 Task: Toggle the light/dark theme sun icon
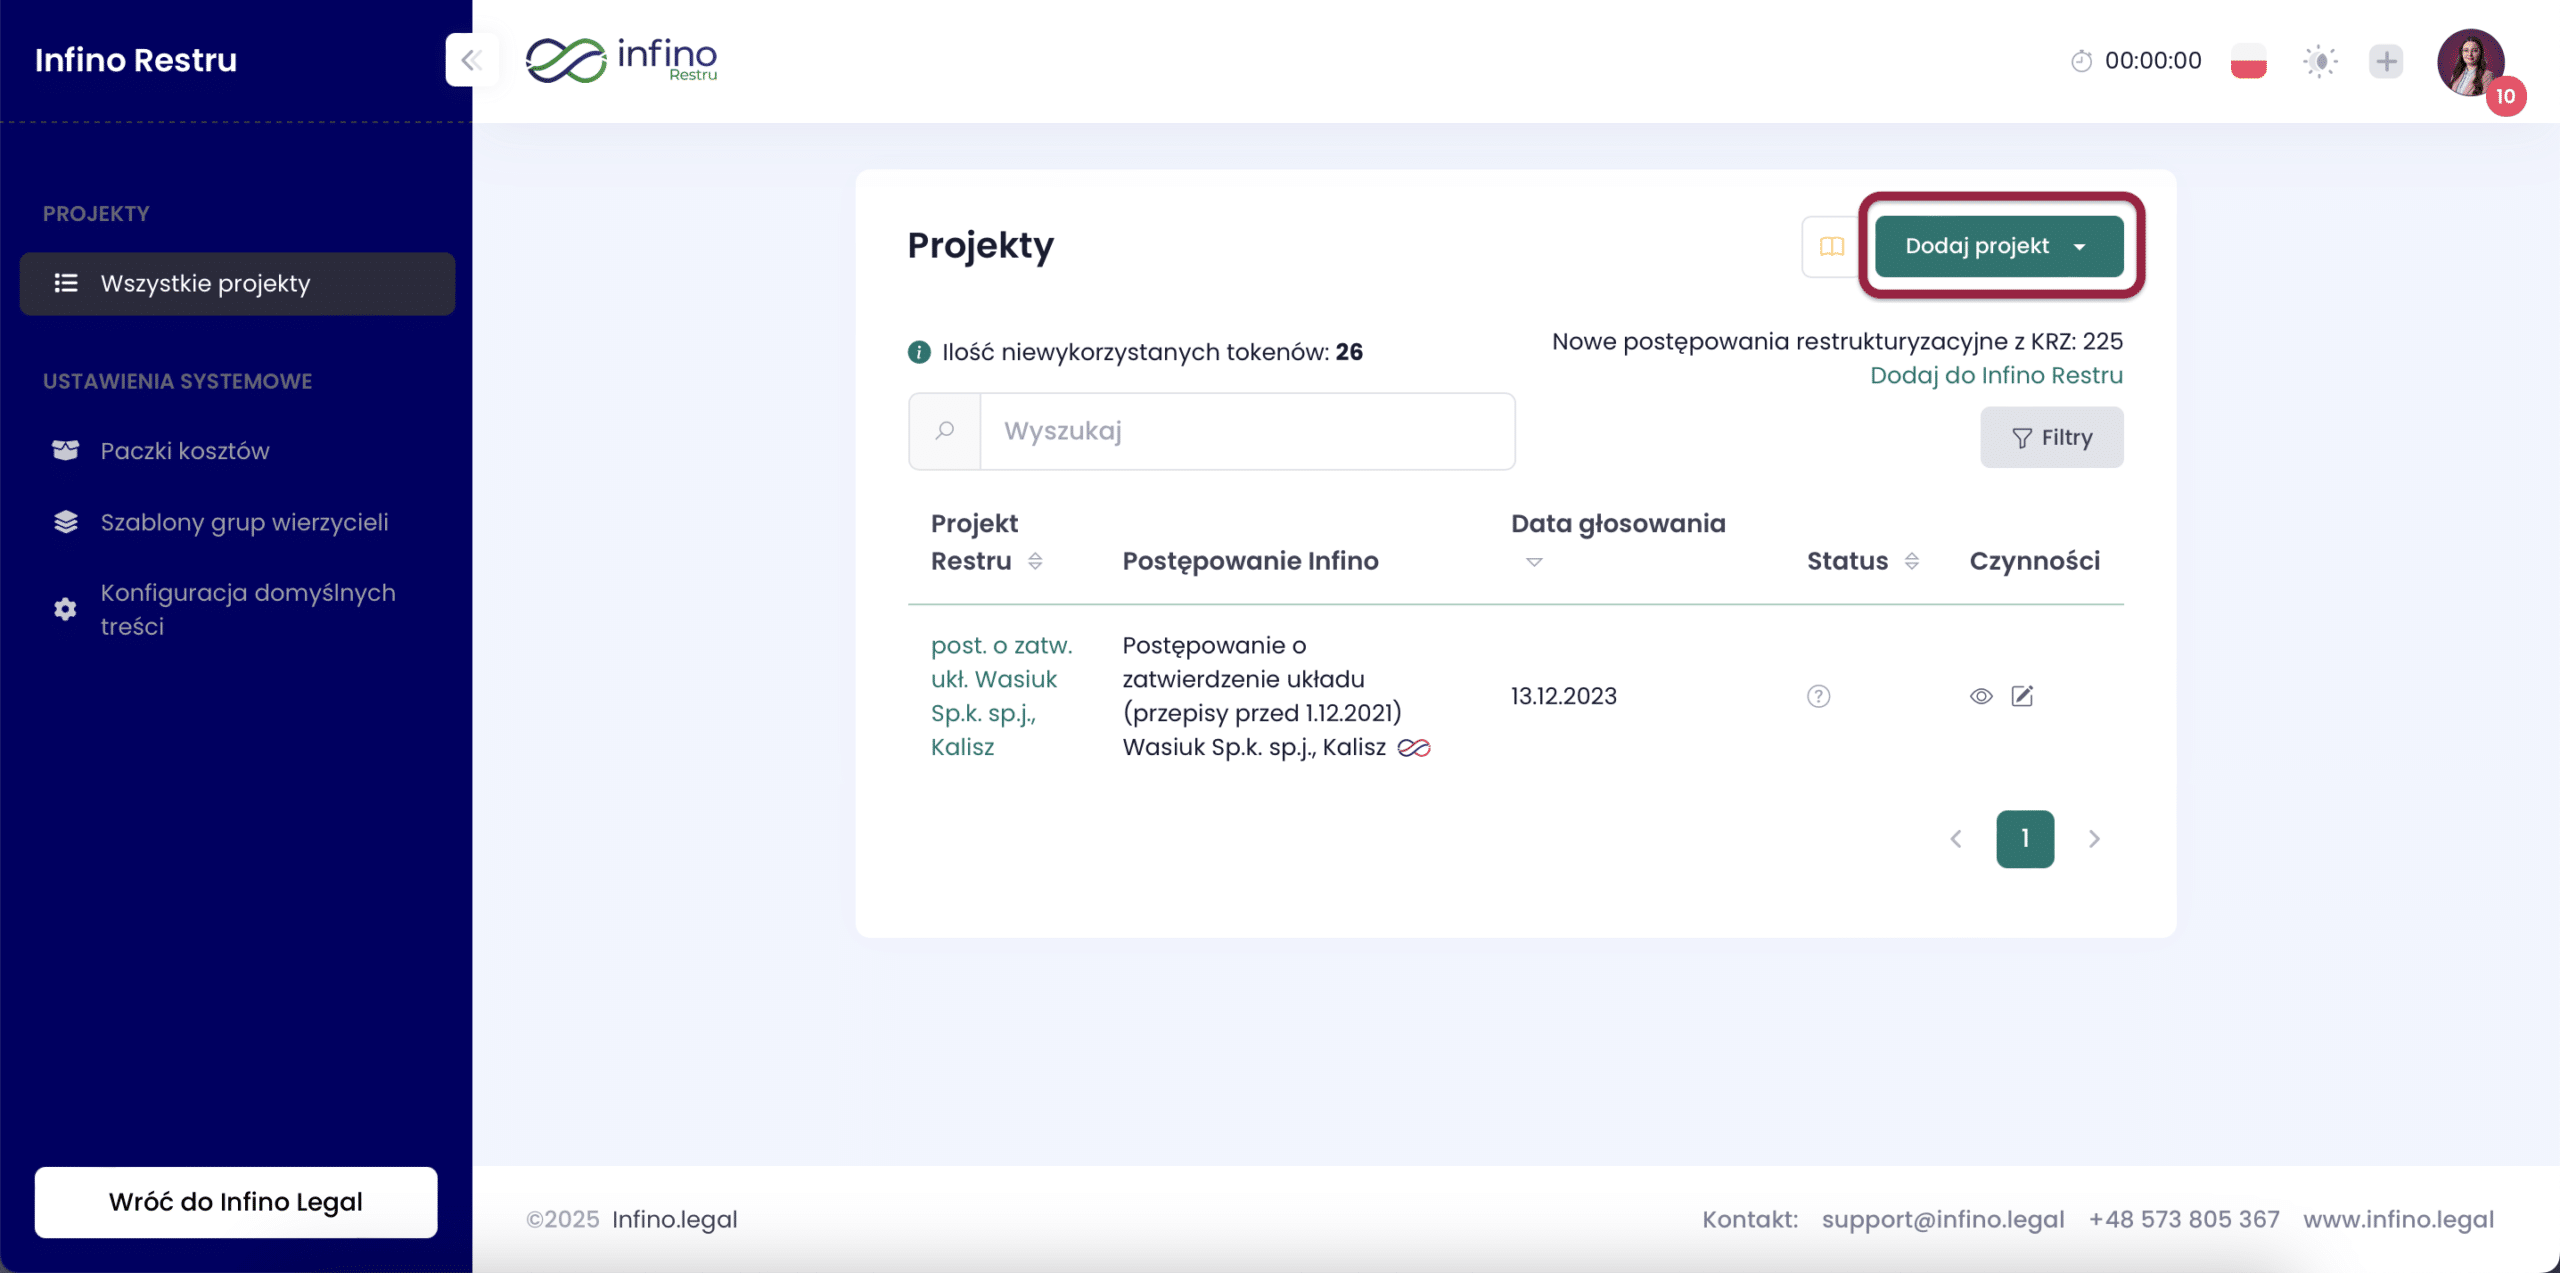click(2320, 61)
